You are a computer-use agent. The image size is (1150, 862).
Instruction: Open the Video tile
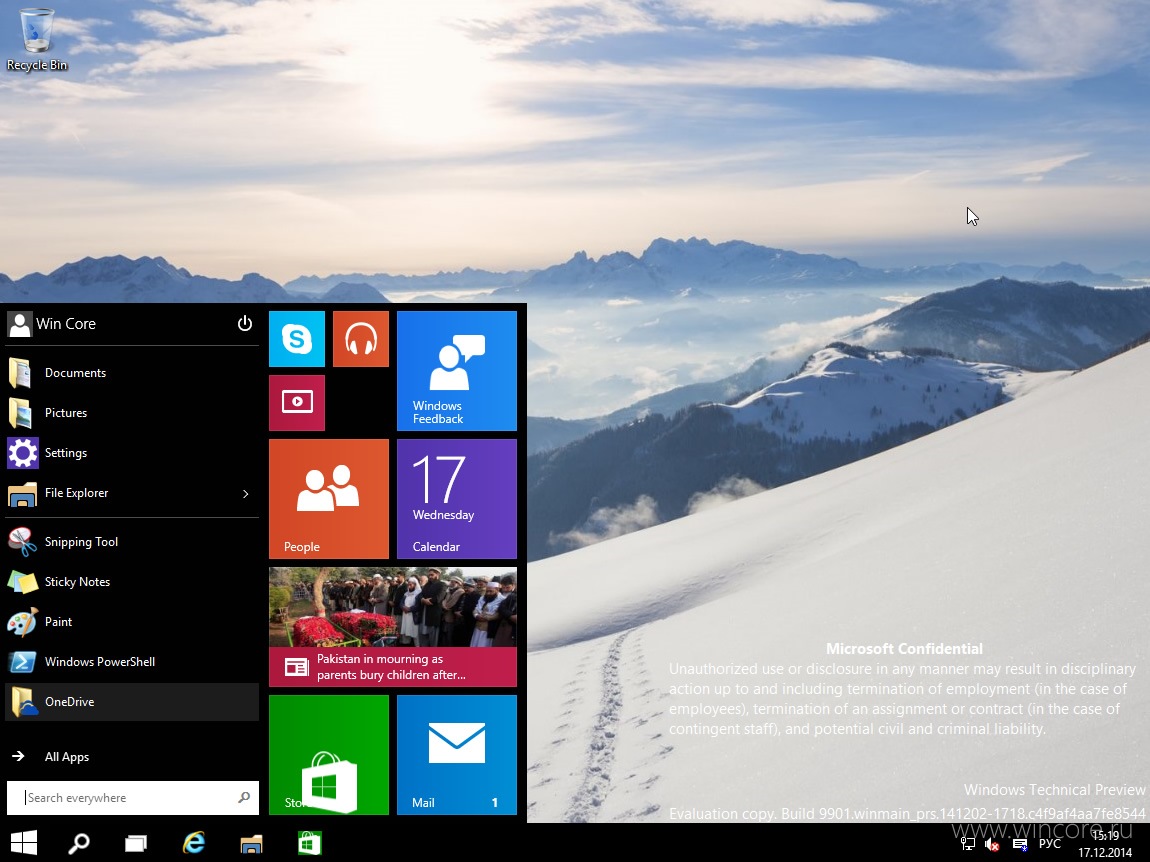[297, 403]
